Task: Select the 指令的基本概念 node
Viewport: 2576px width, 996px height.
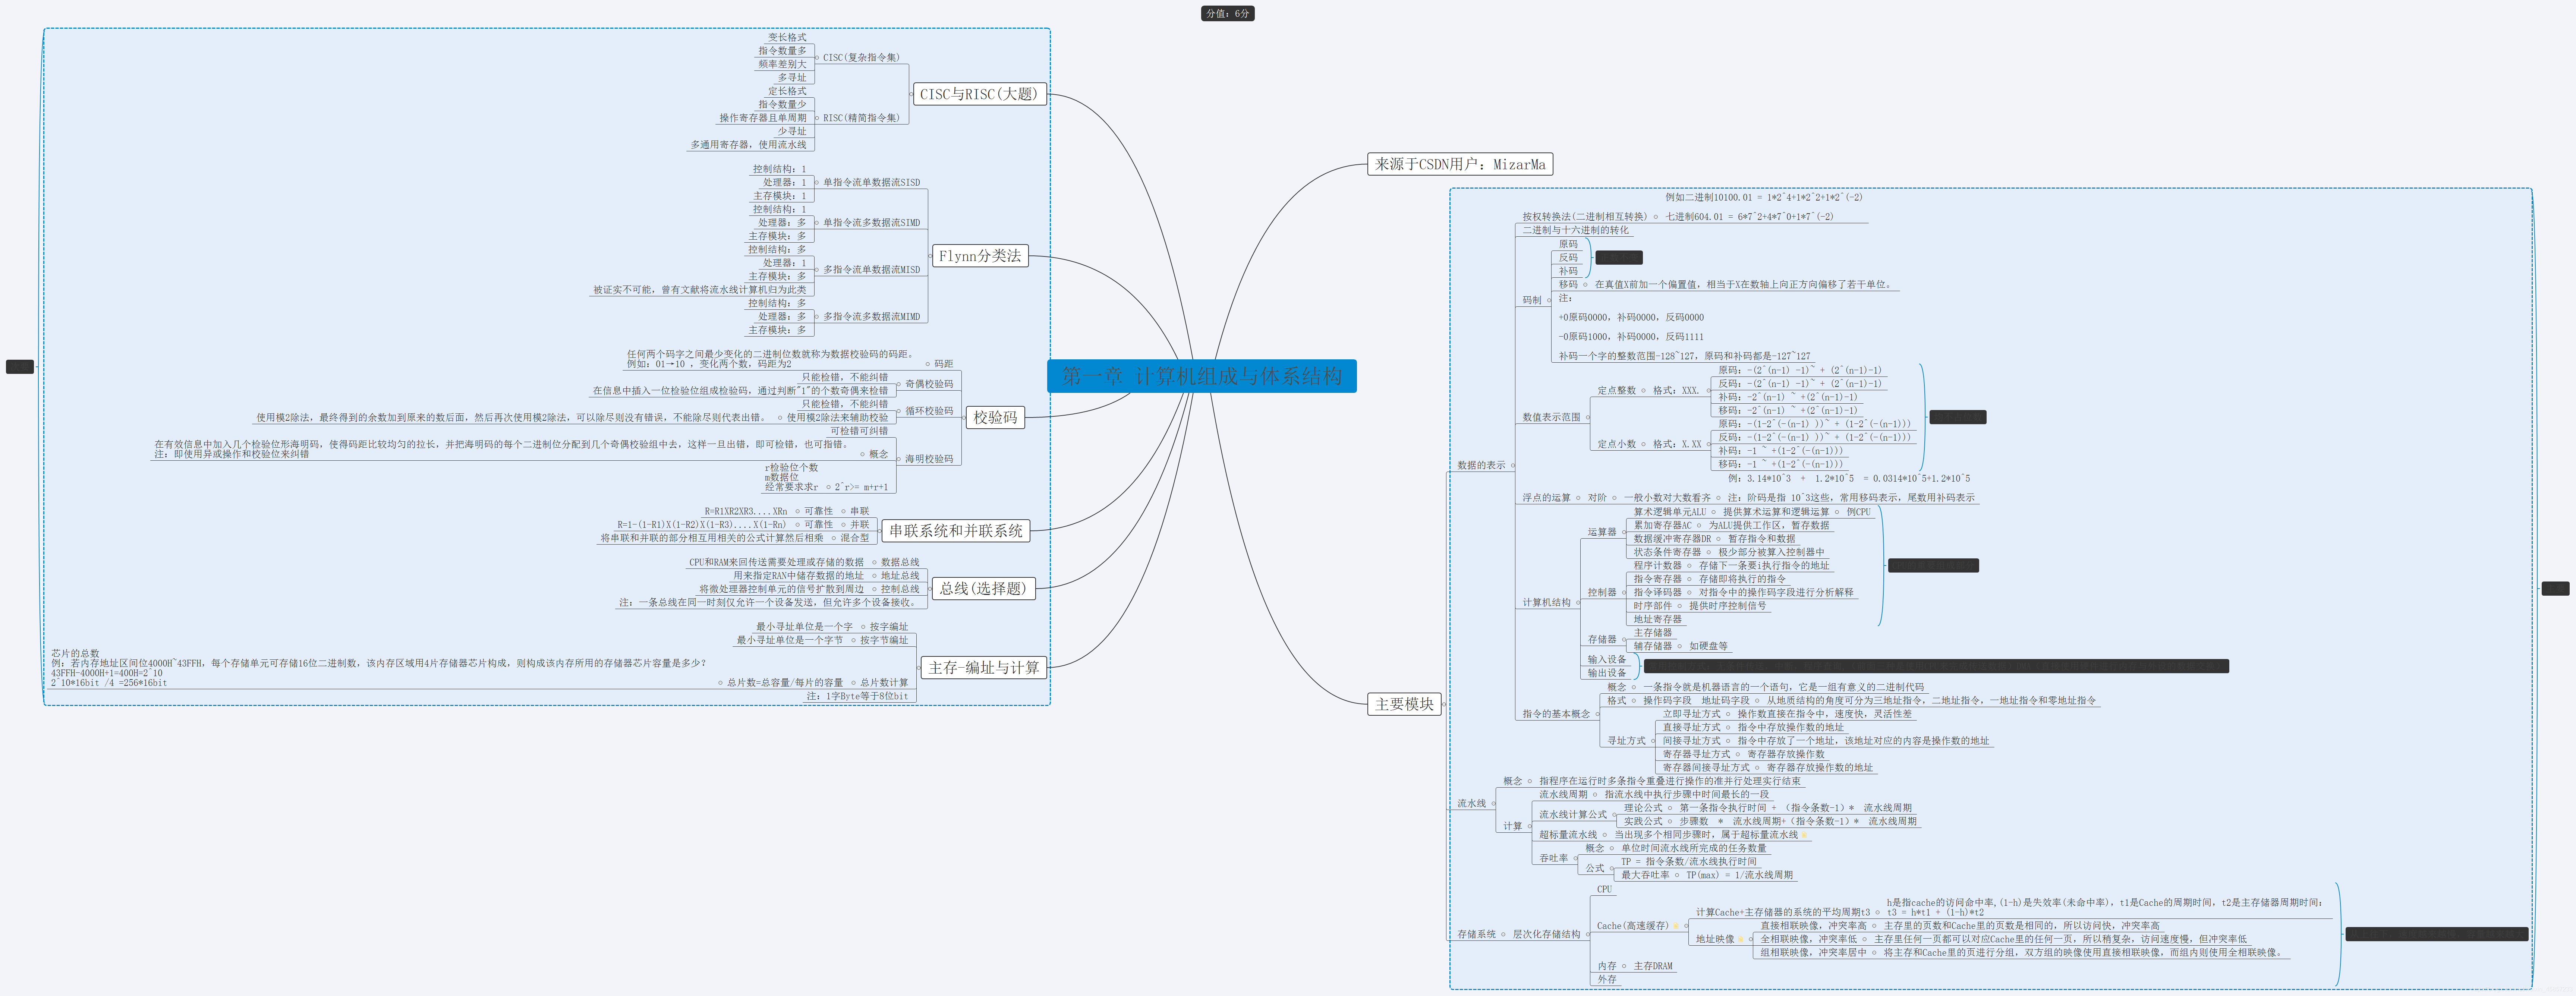Action: pos(1556,714)
